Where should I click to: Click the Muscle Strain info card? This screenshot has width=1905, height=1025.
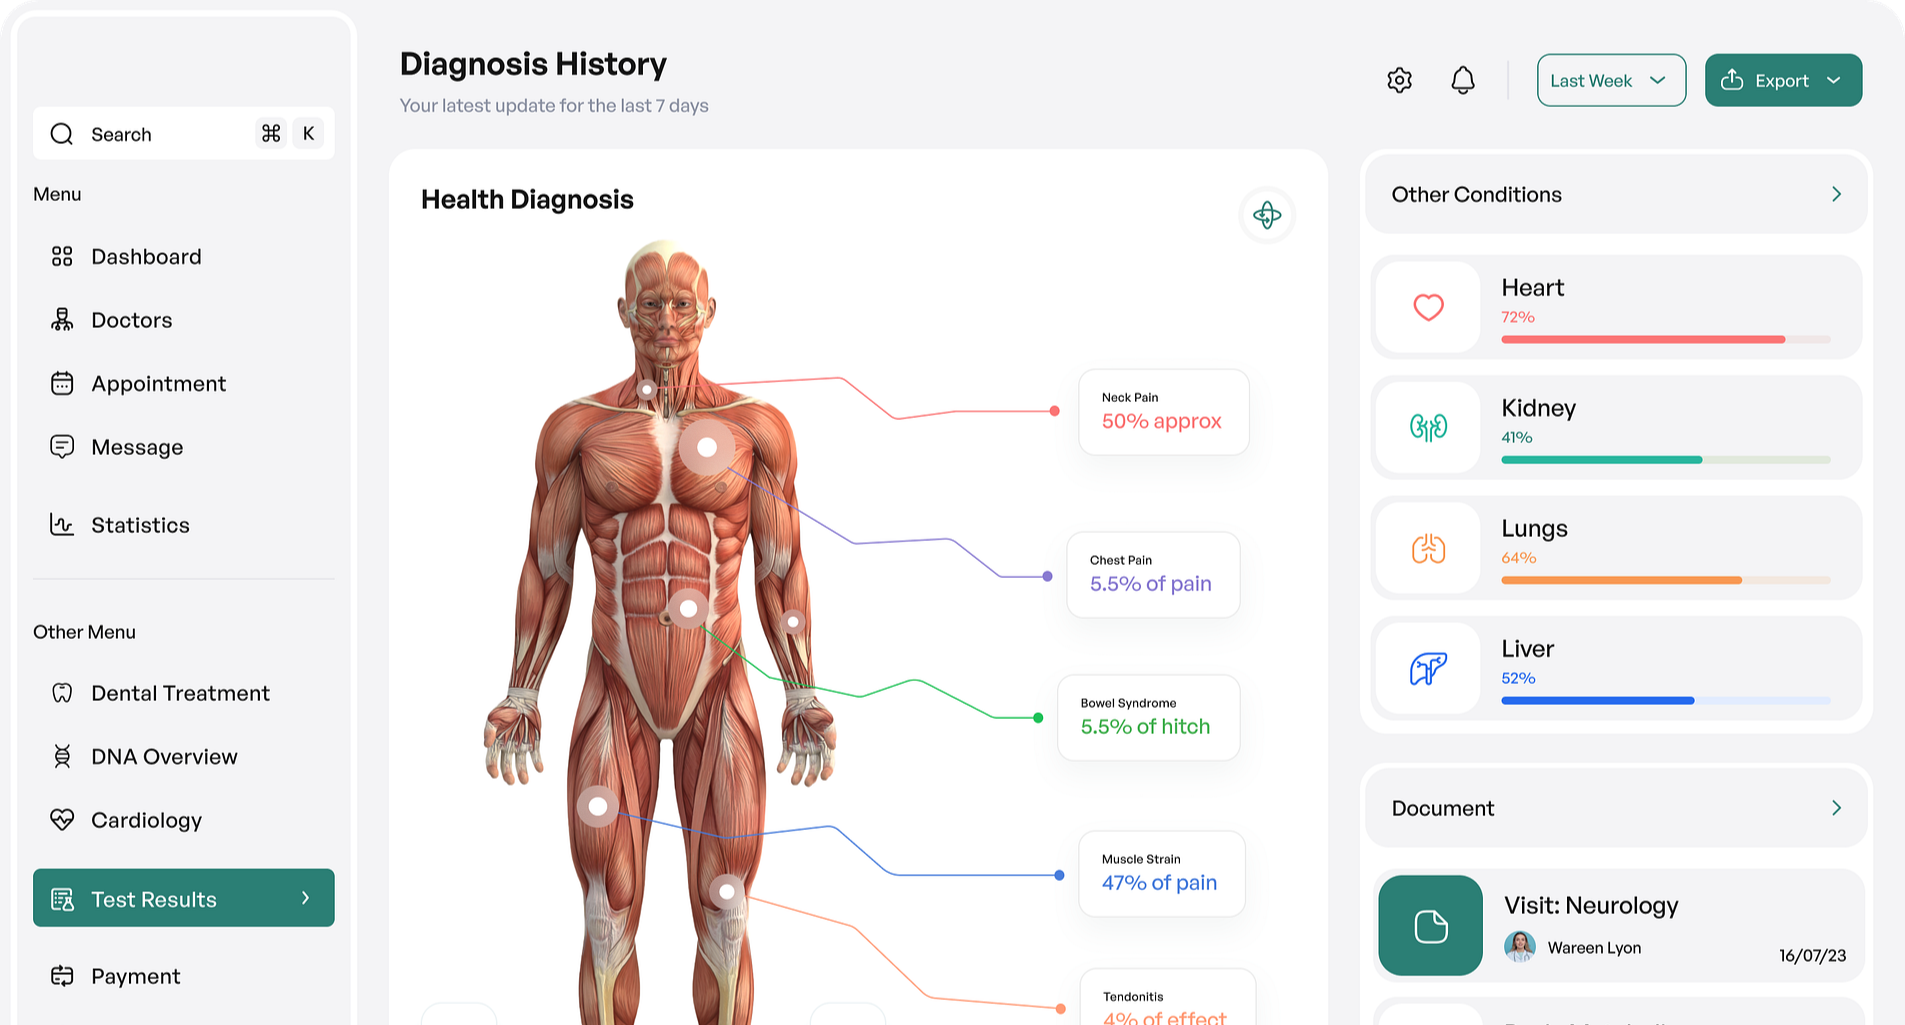[1162, 873]
